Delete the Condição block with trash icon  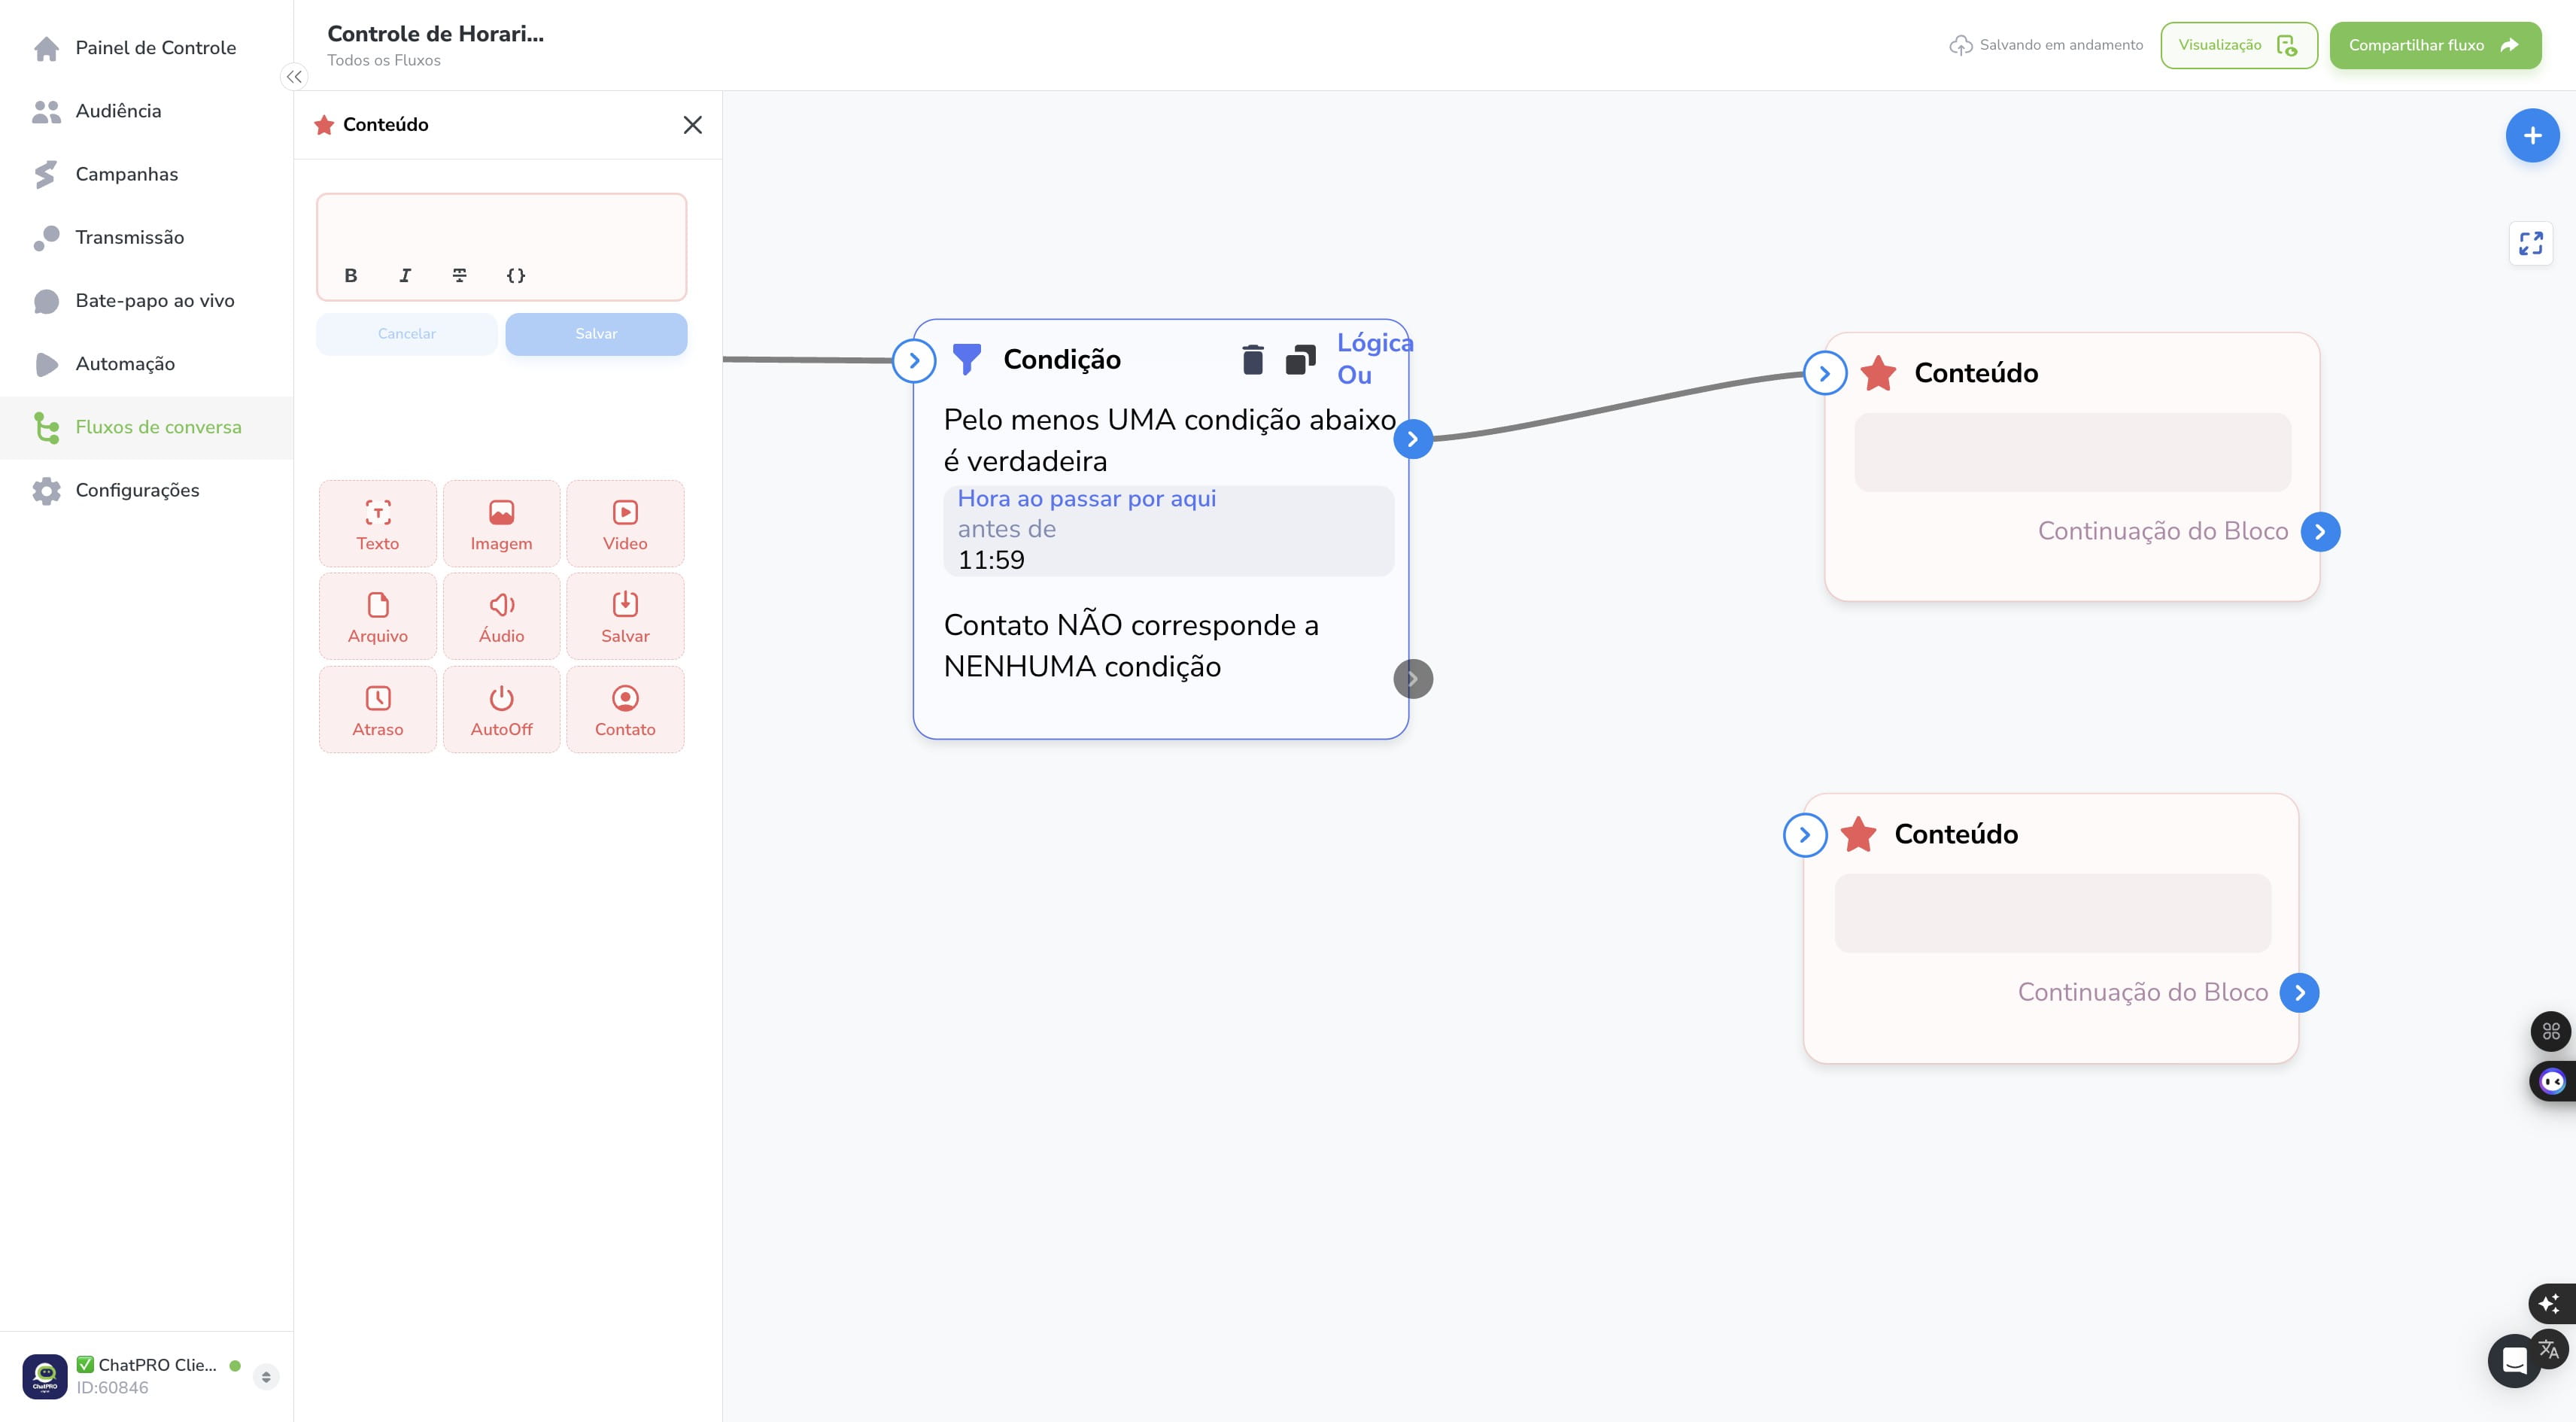[1253, 359]
